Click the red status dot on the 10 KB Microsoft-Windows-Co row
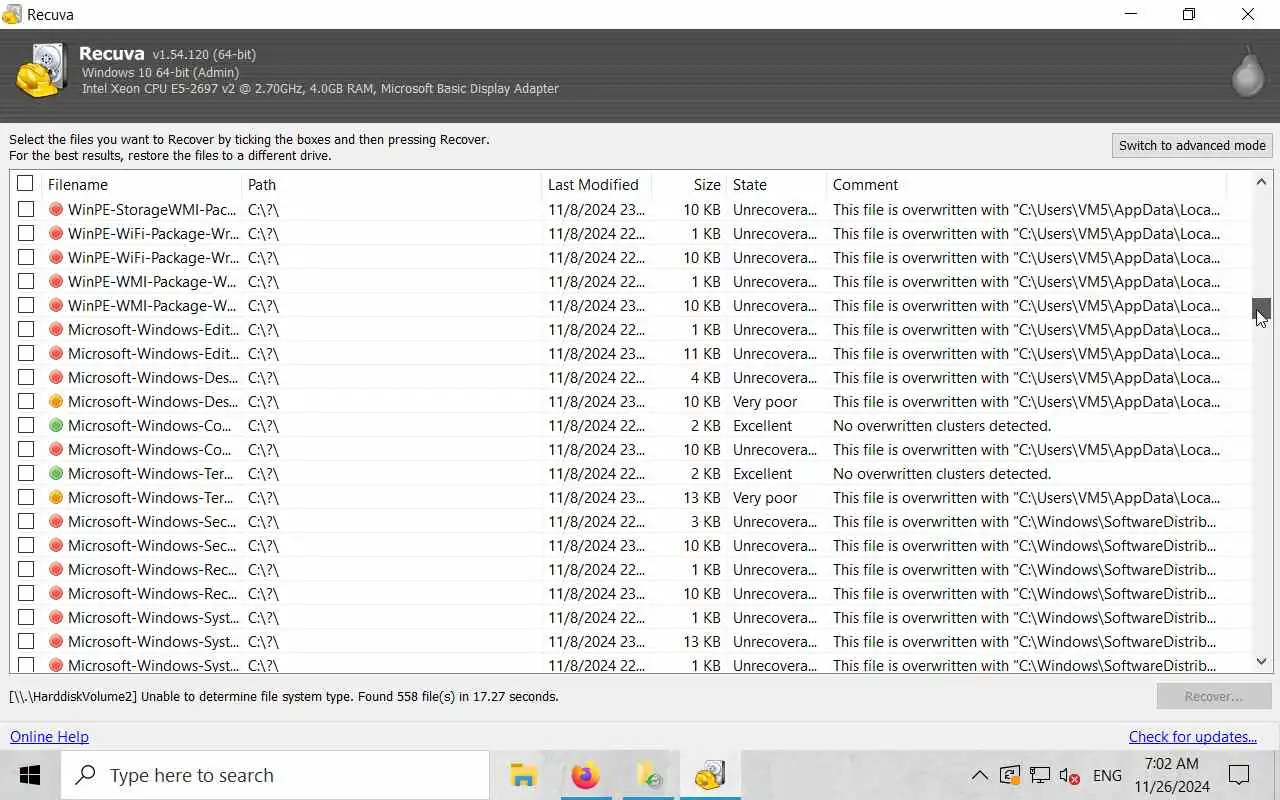 pos(56,450)
